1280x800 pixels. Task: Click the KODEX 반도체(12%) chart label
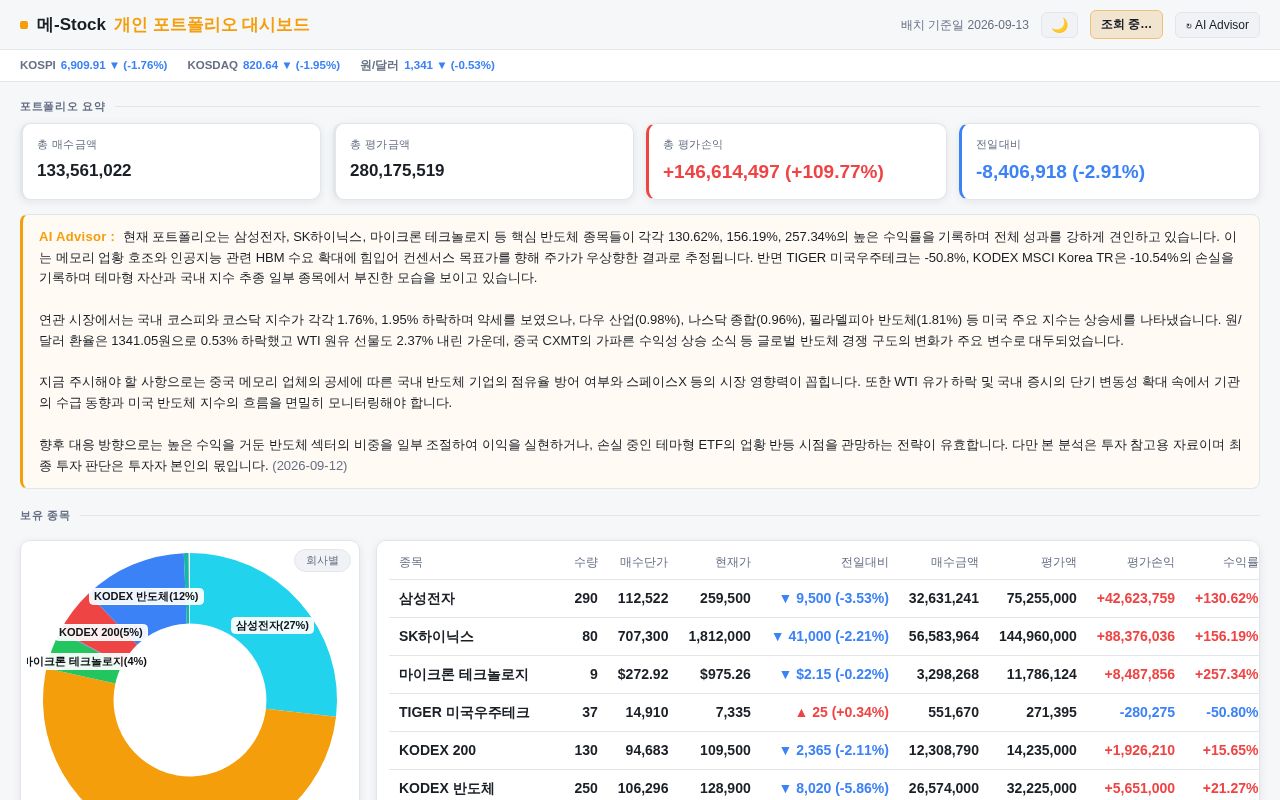146,596
